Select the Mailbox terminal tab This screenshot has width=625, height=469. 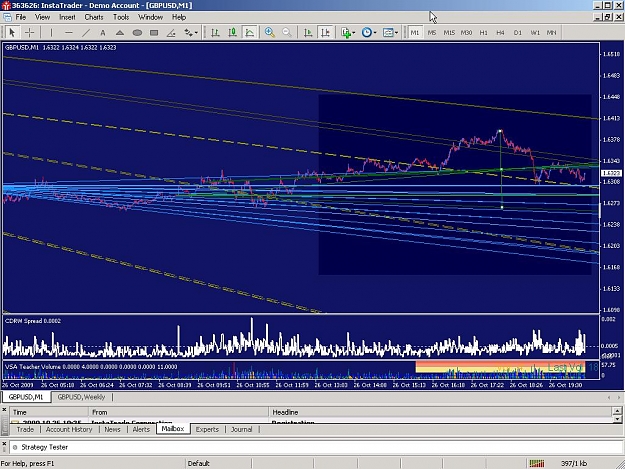coord(173,429)
